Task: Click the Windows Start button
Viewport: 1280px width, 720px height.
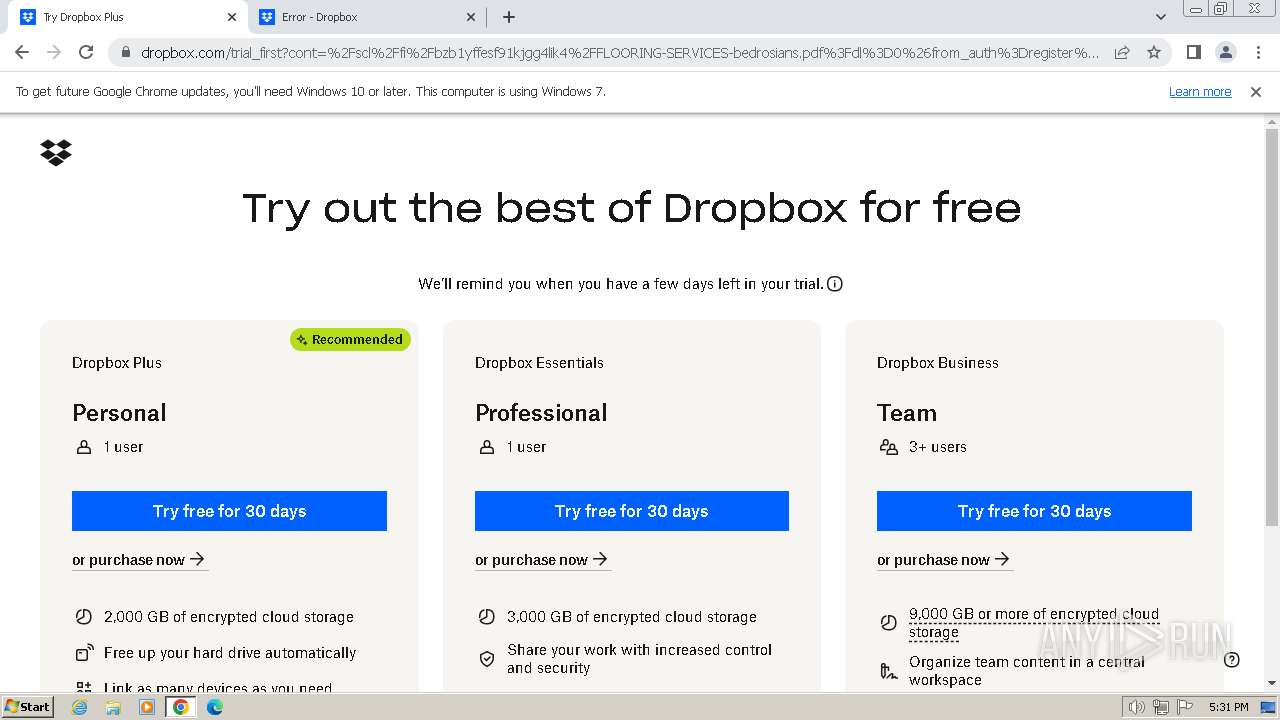Action: 27,707
